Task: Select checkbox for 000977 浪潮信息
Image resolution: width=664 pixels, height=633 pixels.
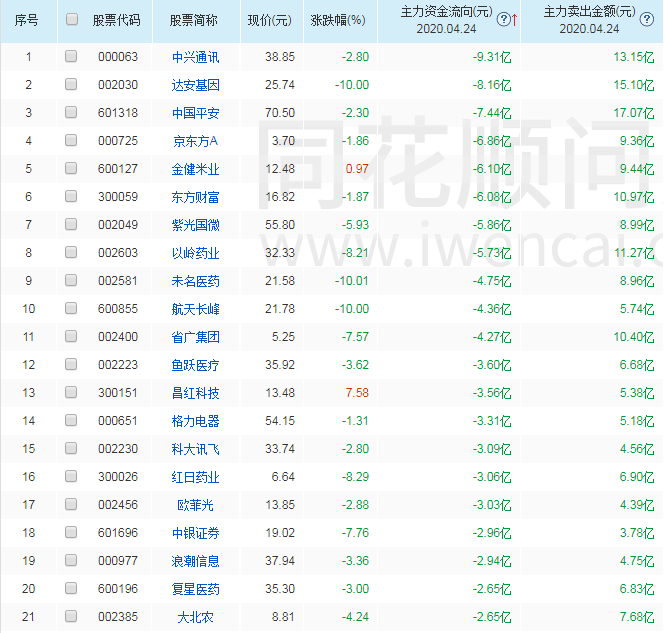Action: point(71,560)
